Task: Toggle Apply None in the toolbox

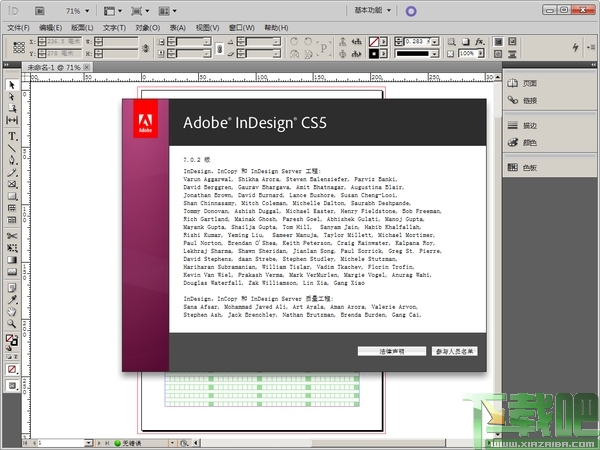Action: pyautogui.click(x=12, y=369)
